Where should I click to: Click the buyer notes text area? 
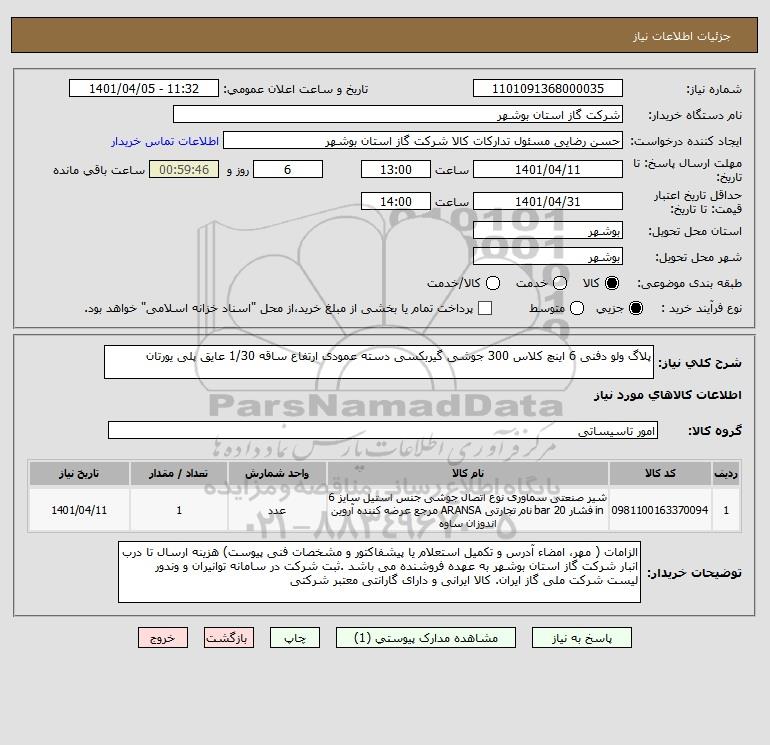click(379, 573)
